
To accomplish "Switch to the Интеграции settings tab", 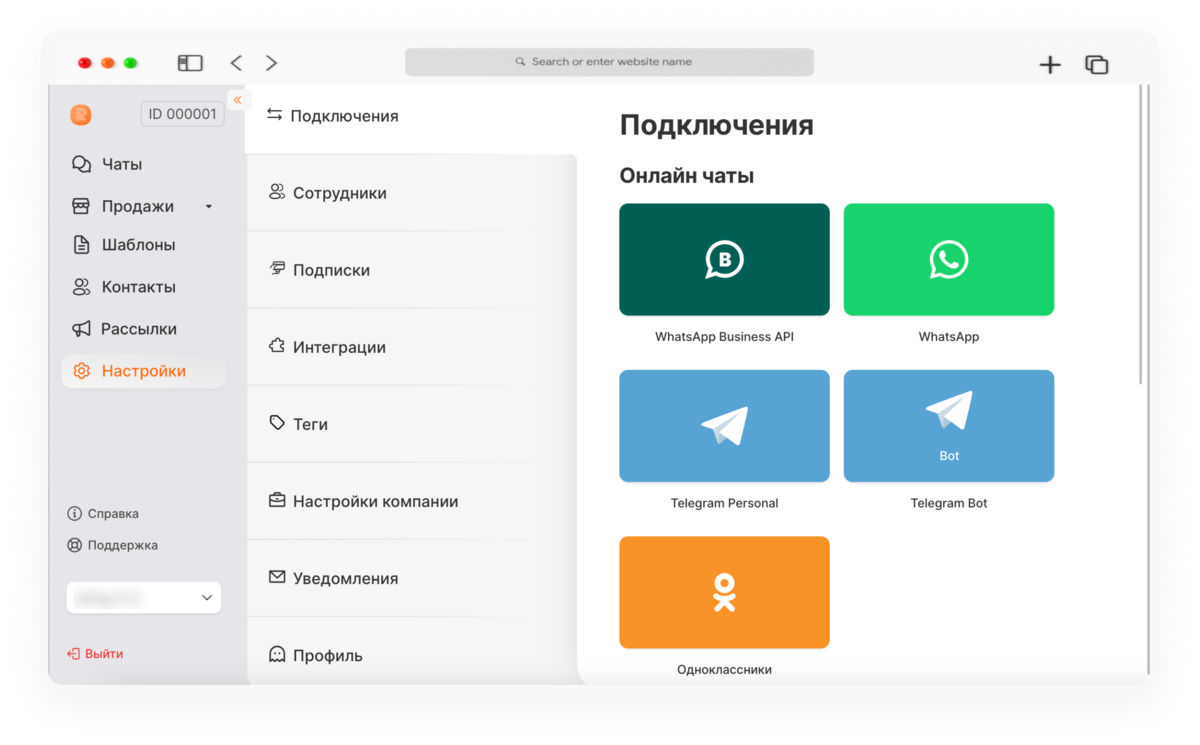I will click(412, 347).
